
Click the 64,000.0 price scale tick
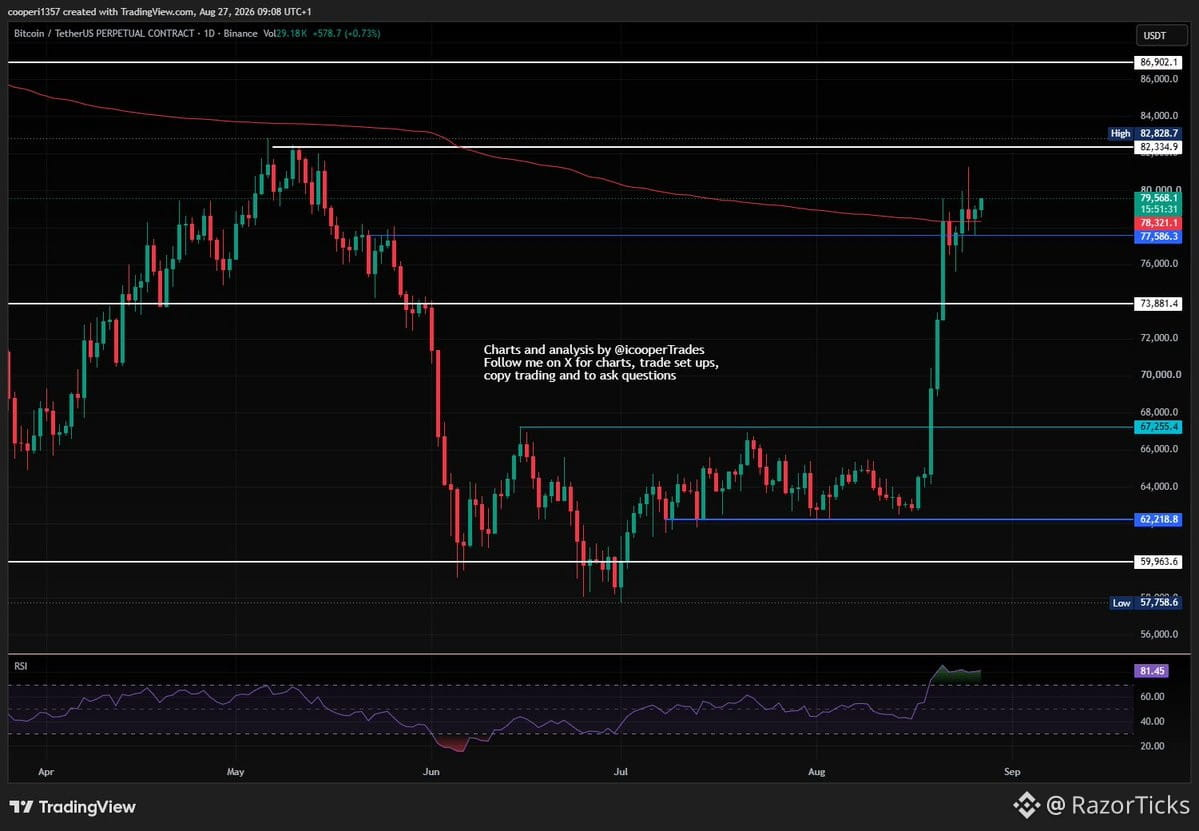pos(1159,486)
